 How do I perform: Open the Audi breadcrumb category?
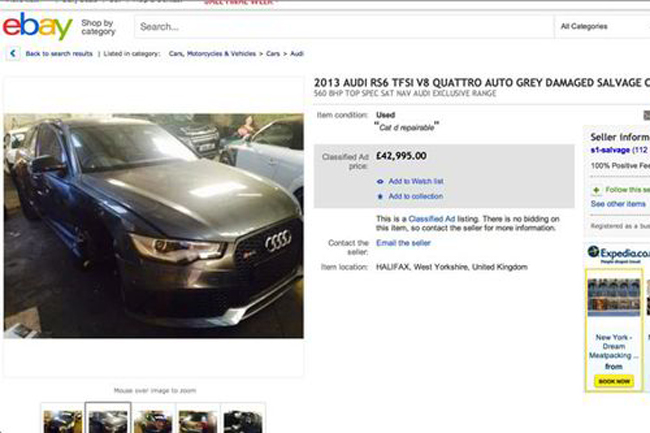297,54
